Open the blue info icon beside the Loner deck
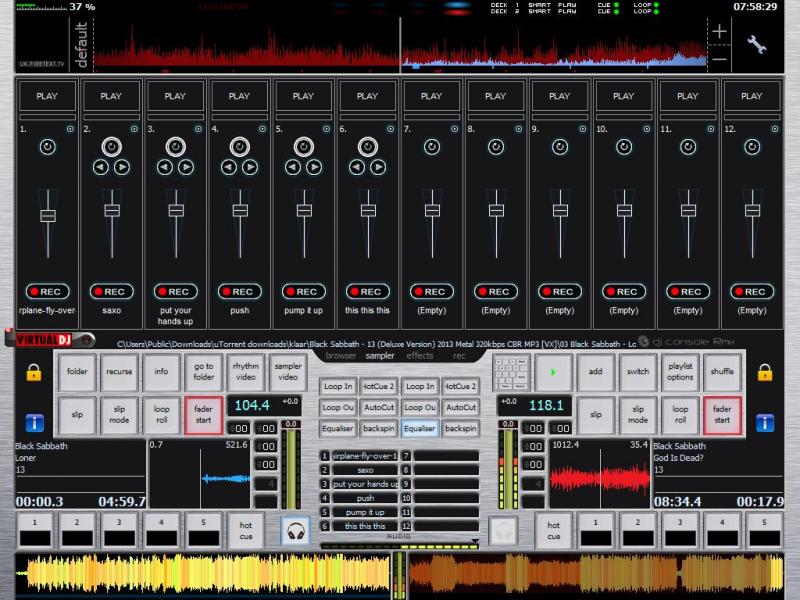 (x=35, y=423)
